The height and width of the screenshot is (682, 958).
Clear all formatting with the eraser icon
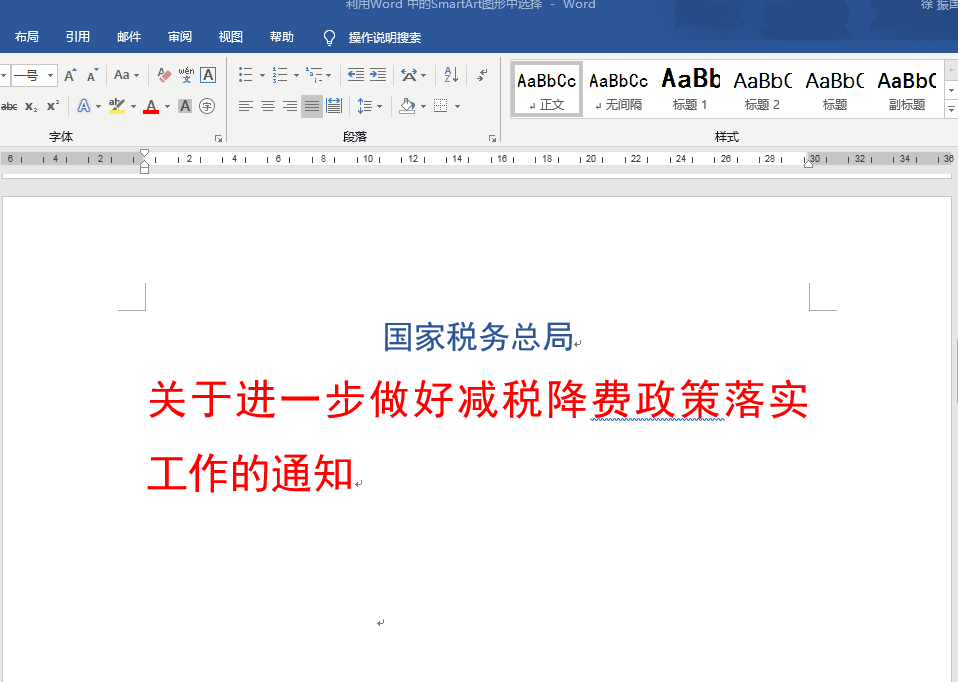coord(164,75)
